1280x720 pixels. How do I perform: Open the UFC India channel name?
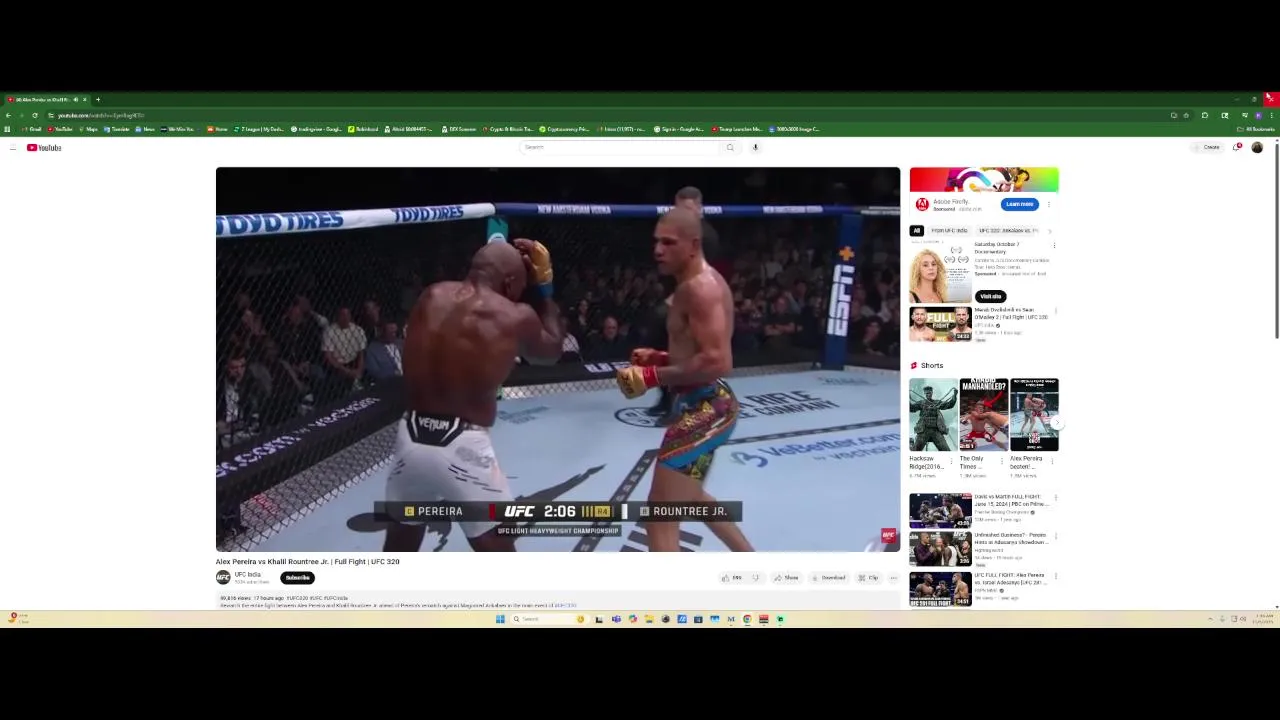click(247, 574)
